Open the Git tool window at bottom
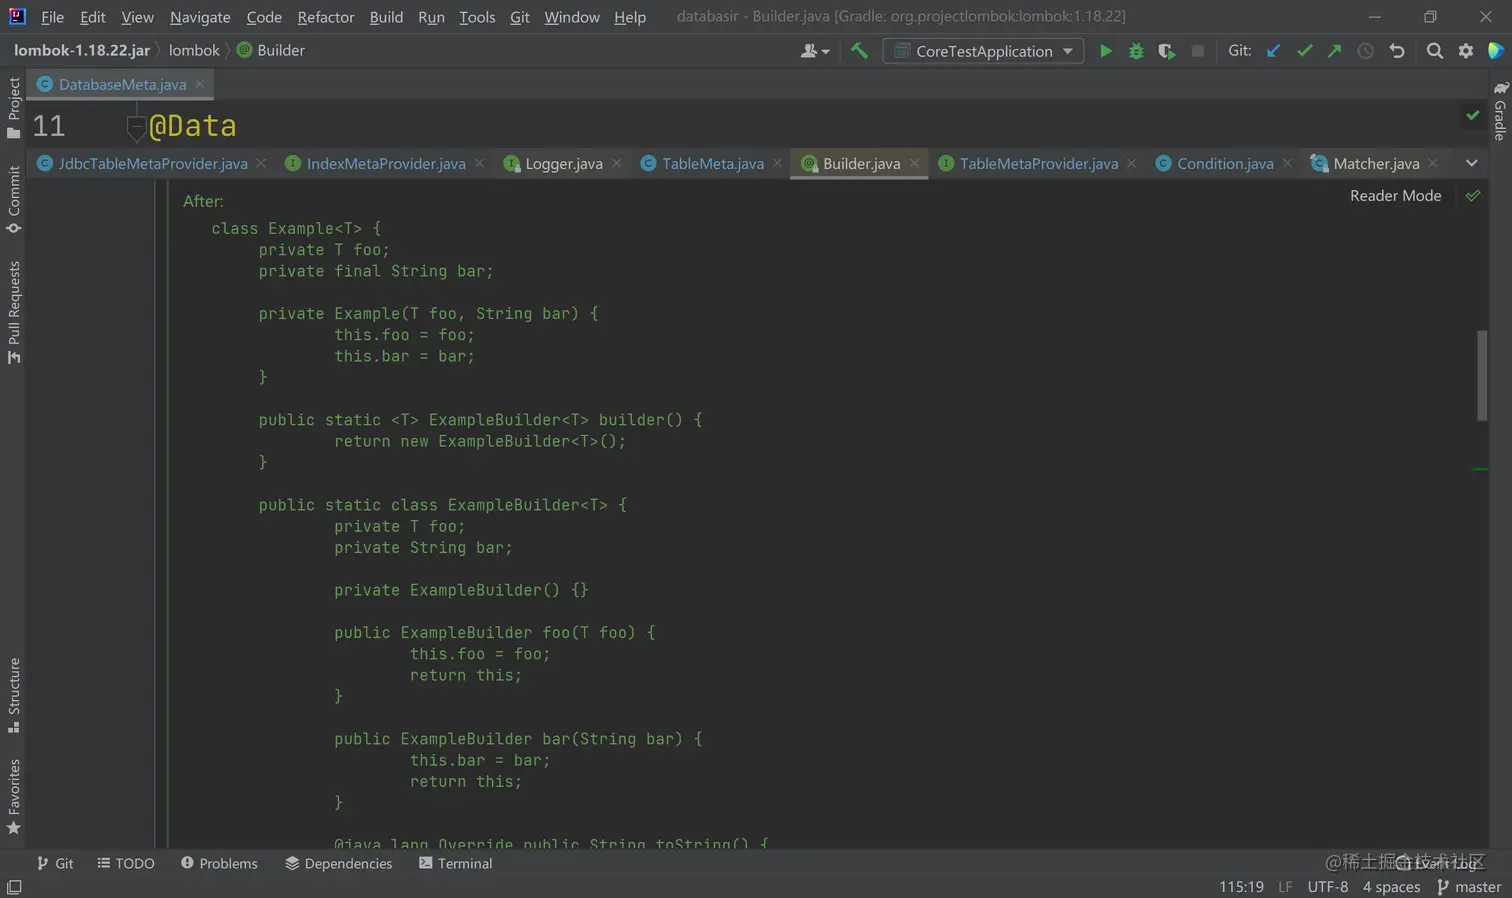This screenshot has width=1512, height=898. coord(55,863)
